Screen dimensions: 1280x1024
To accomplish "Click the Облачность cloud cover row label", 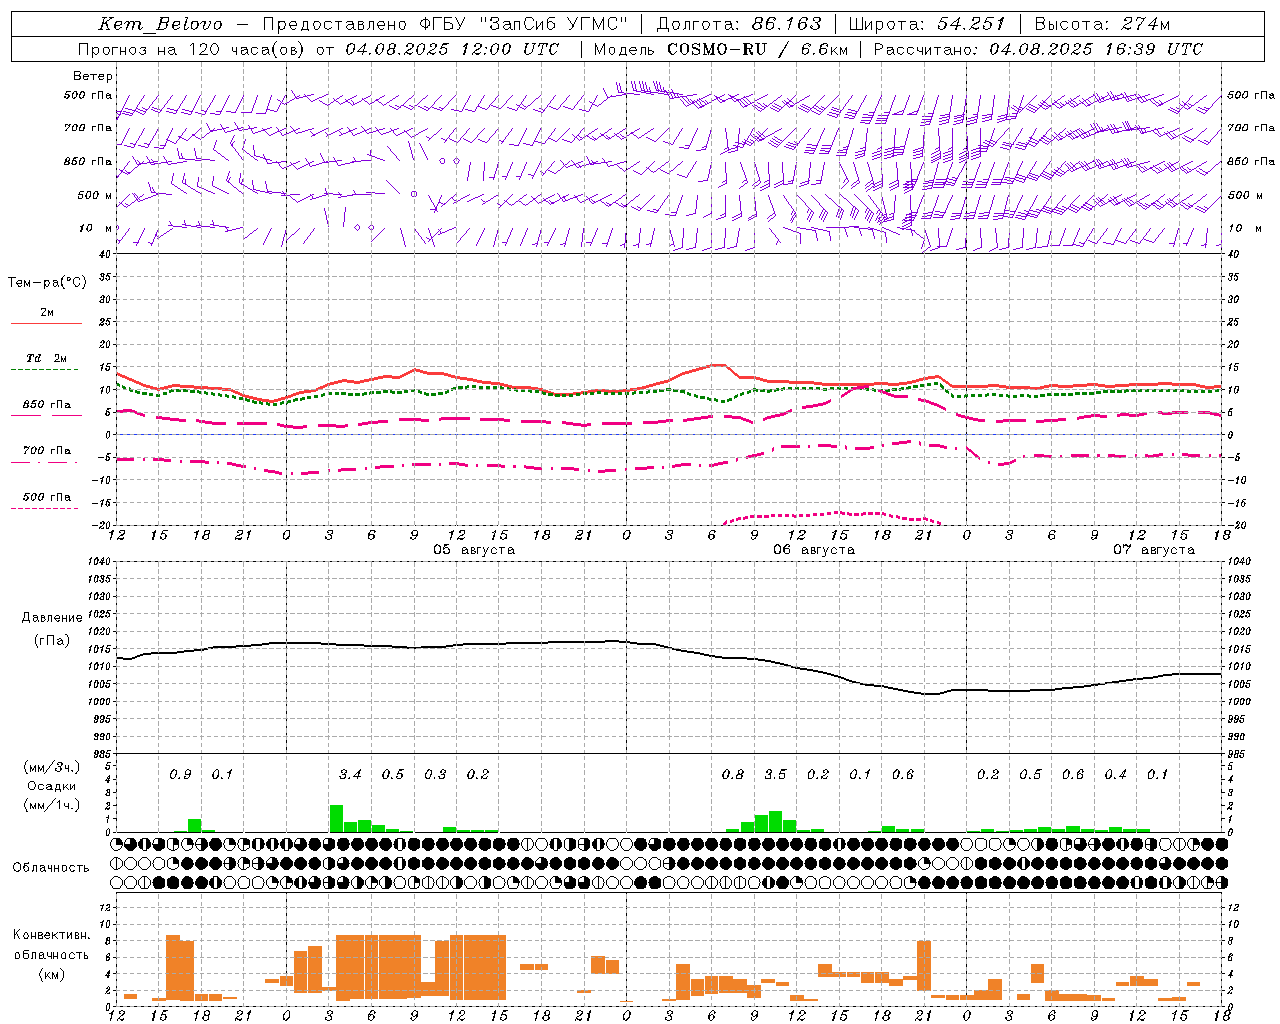I will click(51, 868).
